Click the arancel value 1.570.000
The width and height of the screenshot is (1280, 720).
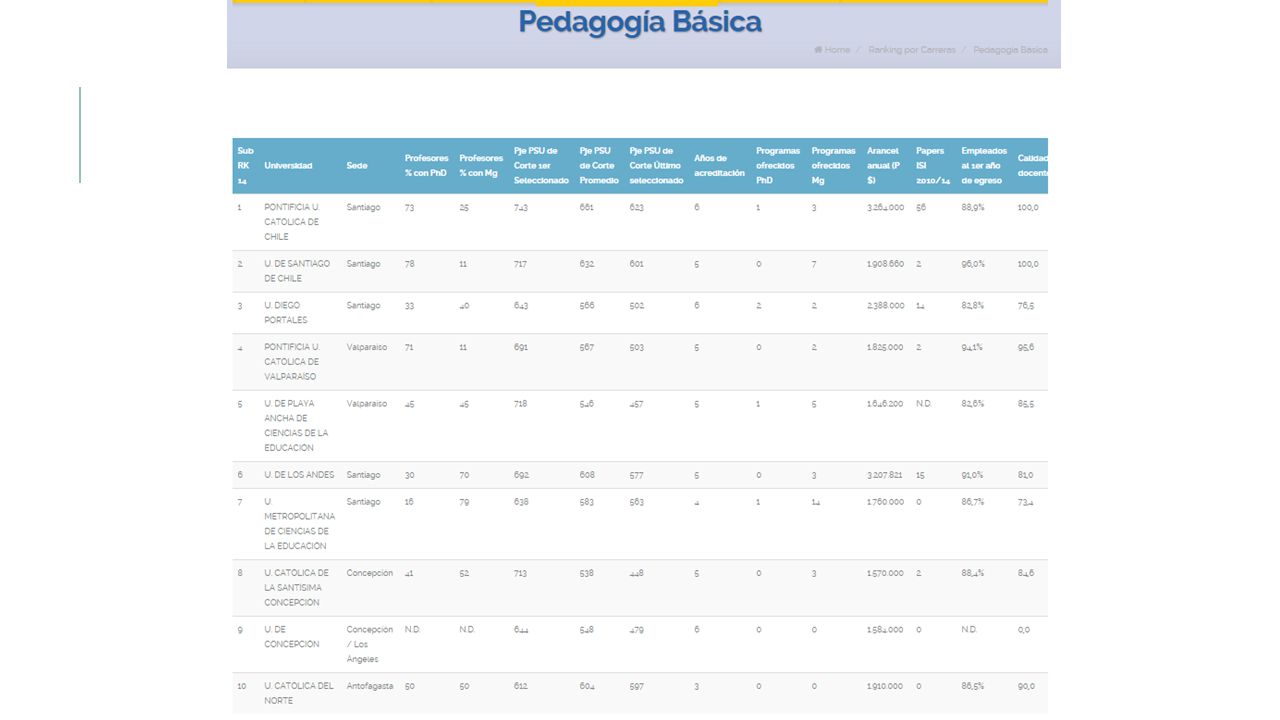(x=885, y=573)
